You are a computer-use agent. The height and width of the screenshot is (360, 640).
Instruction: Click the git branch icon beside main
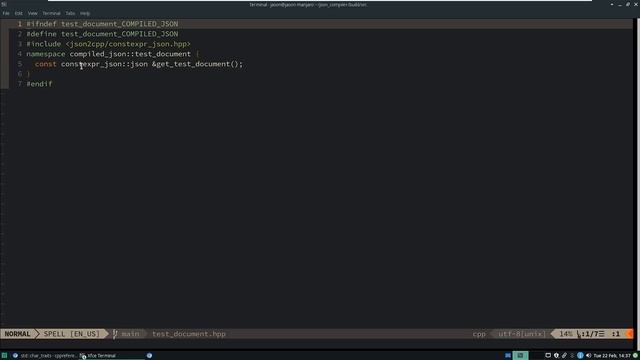tap(115, 334)
